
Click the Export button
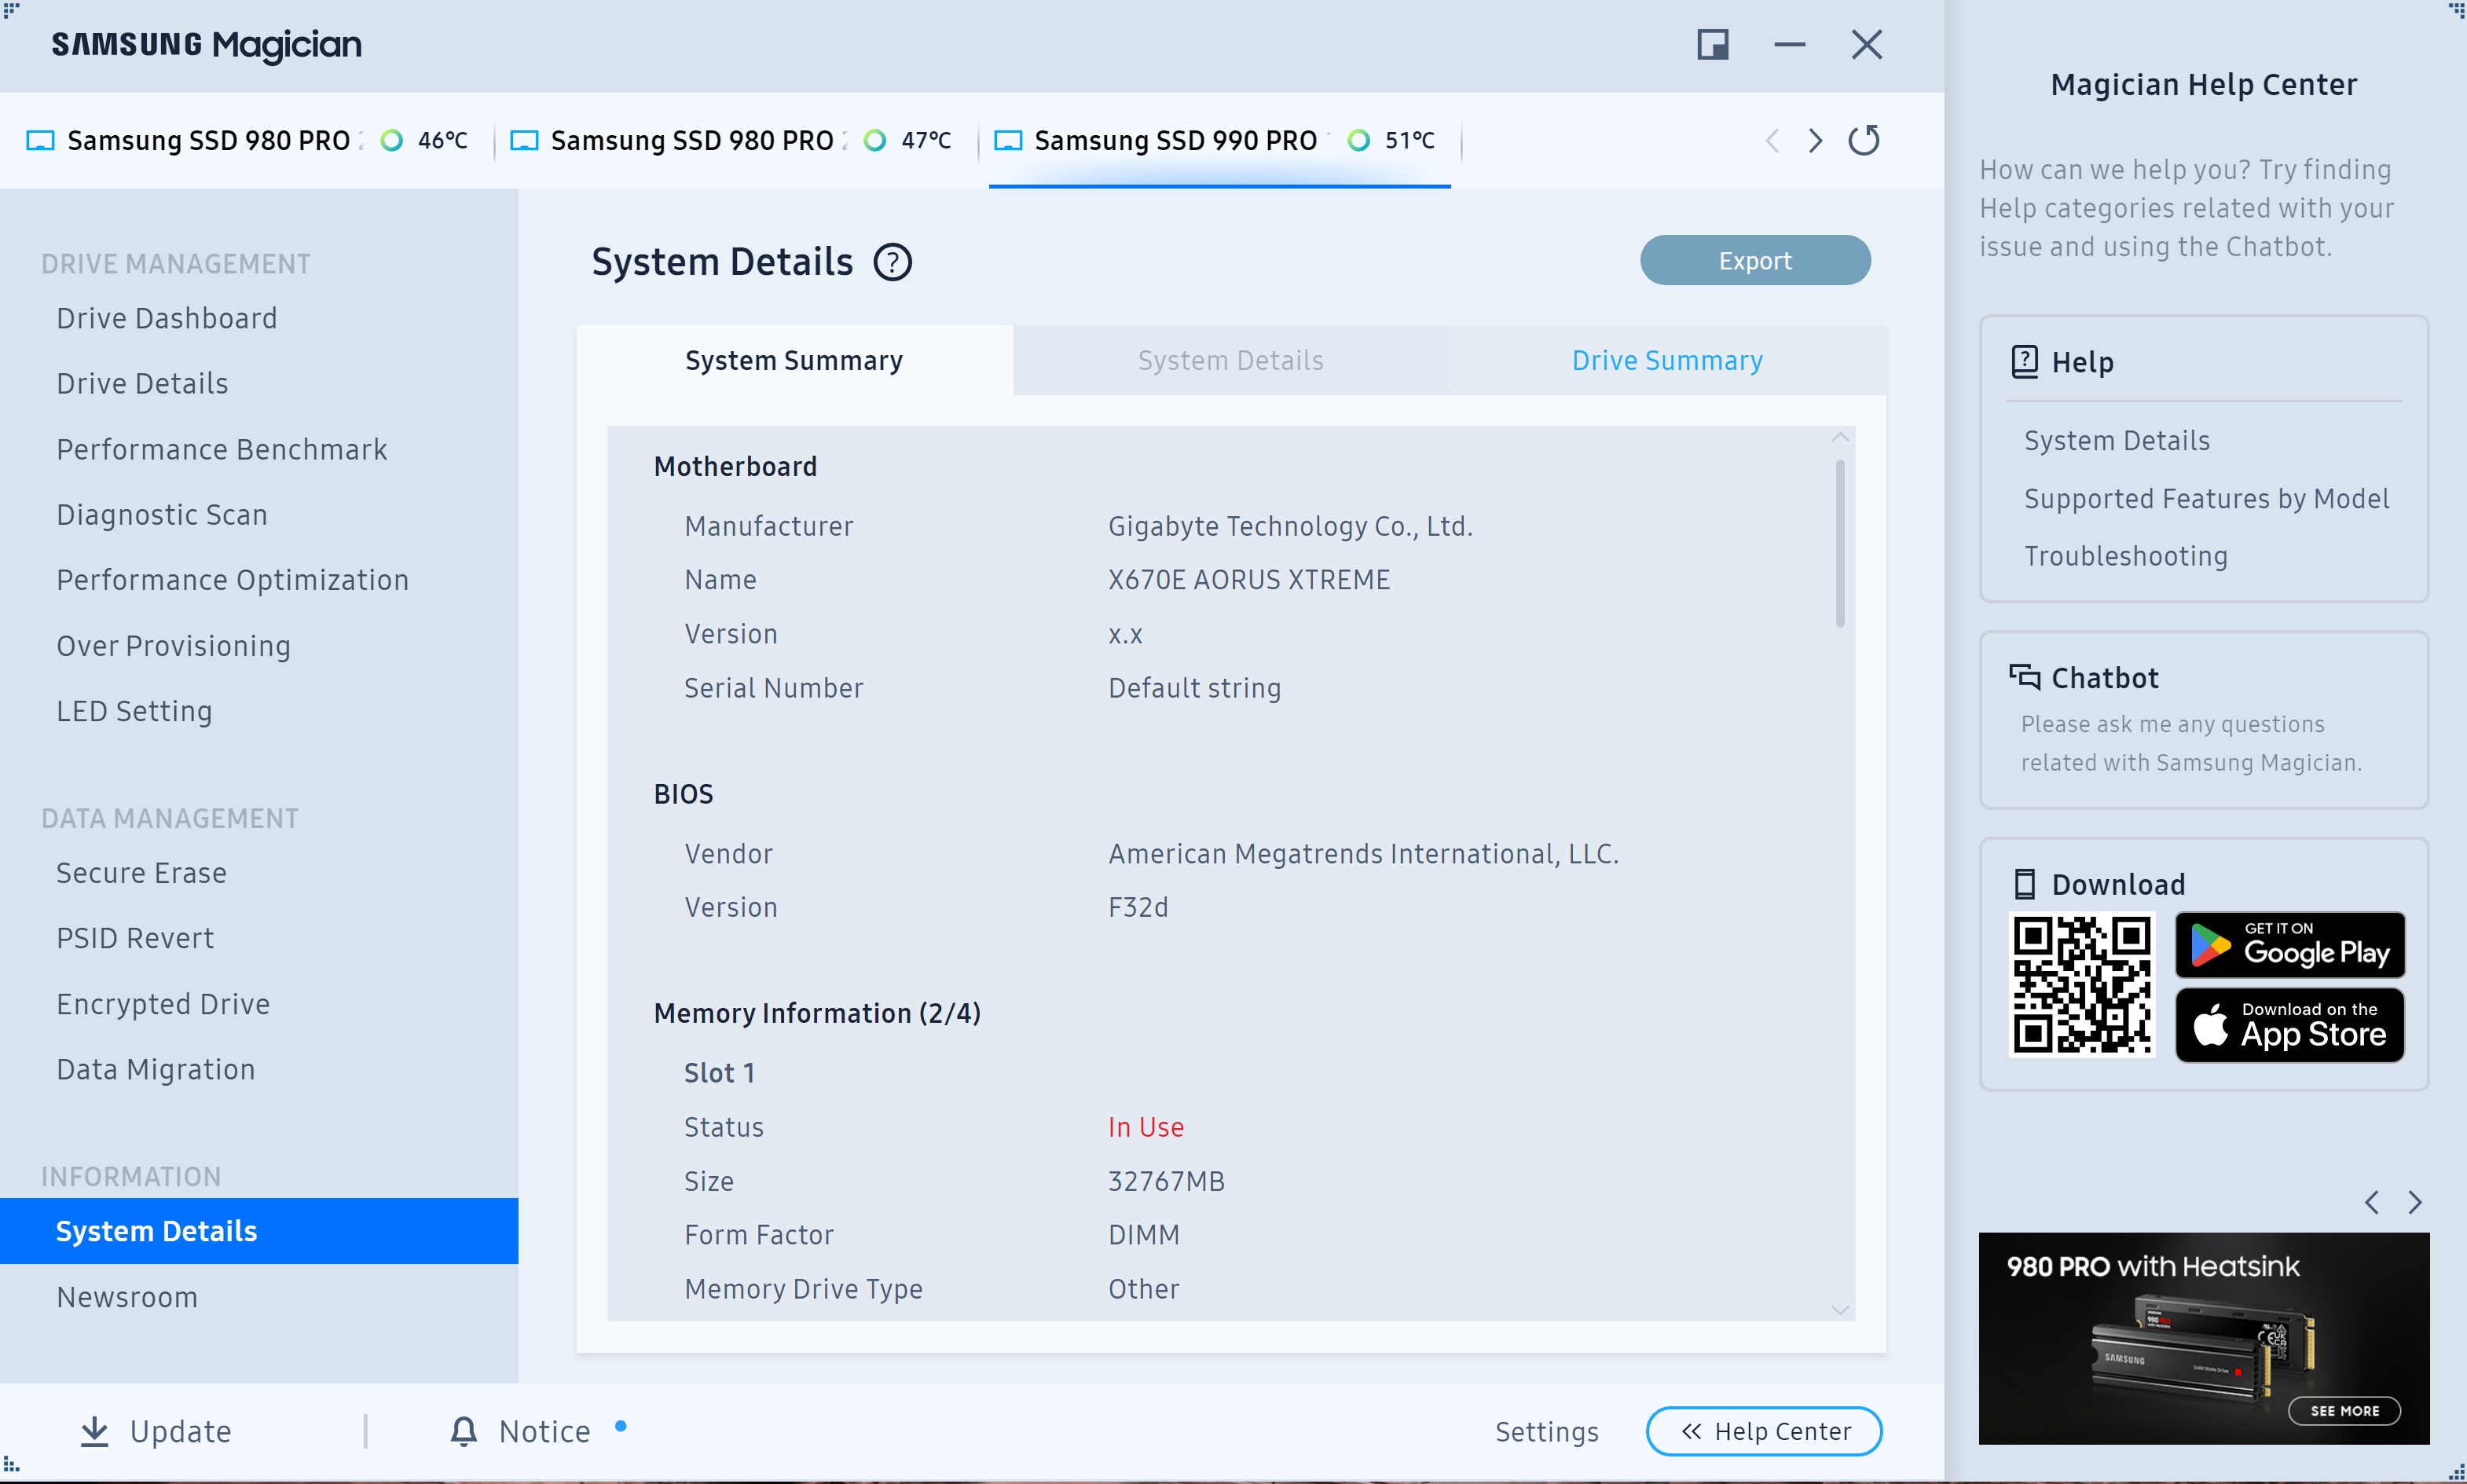(x=1755, y=260)
